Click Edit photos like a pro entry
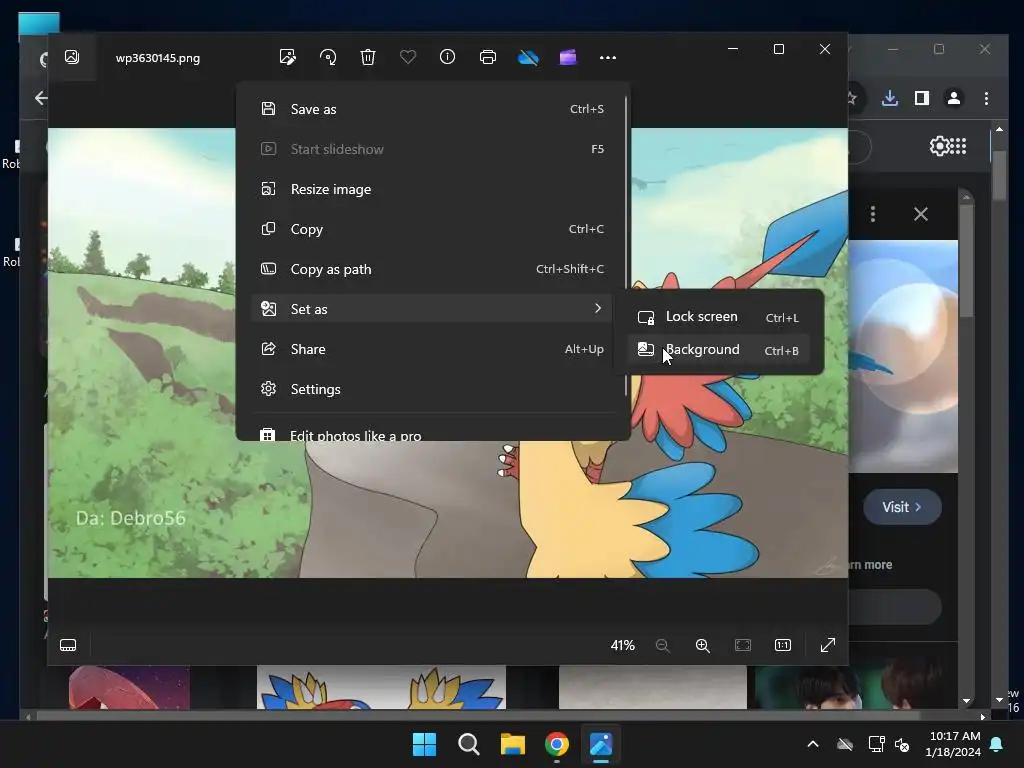Image resolution: width=1024 pixels, height=768 pixels. click(x=431, y=434)
